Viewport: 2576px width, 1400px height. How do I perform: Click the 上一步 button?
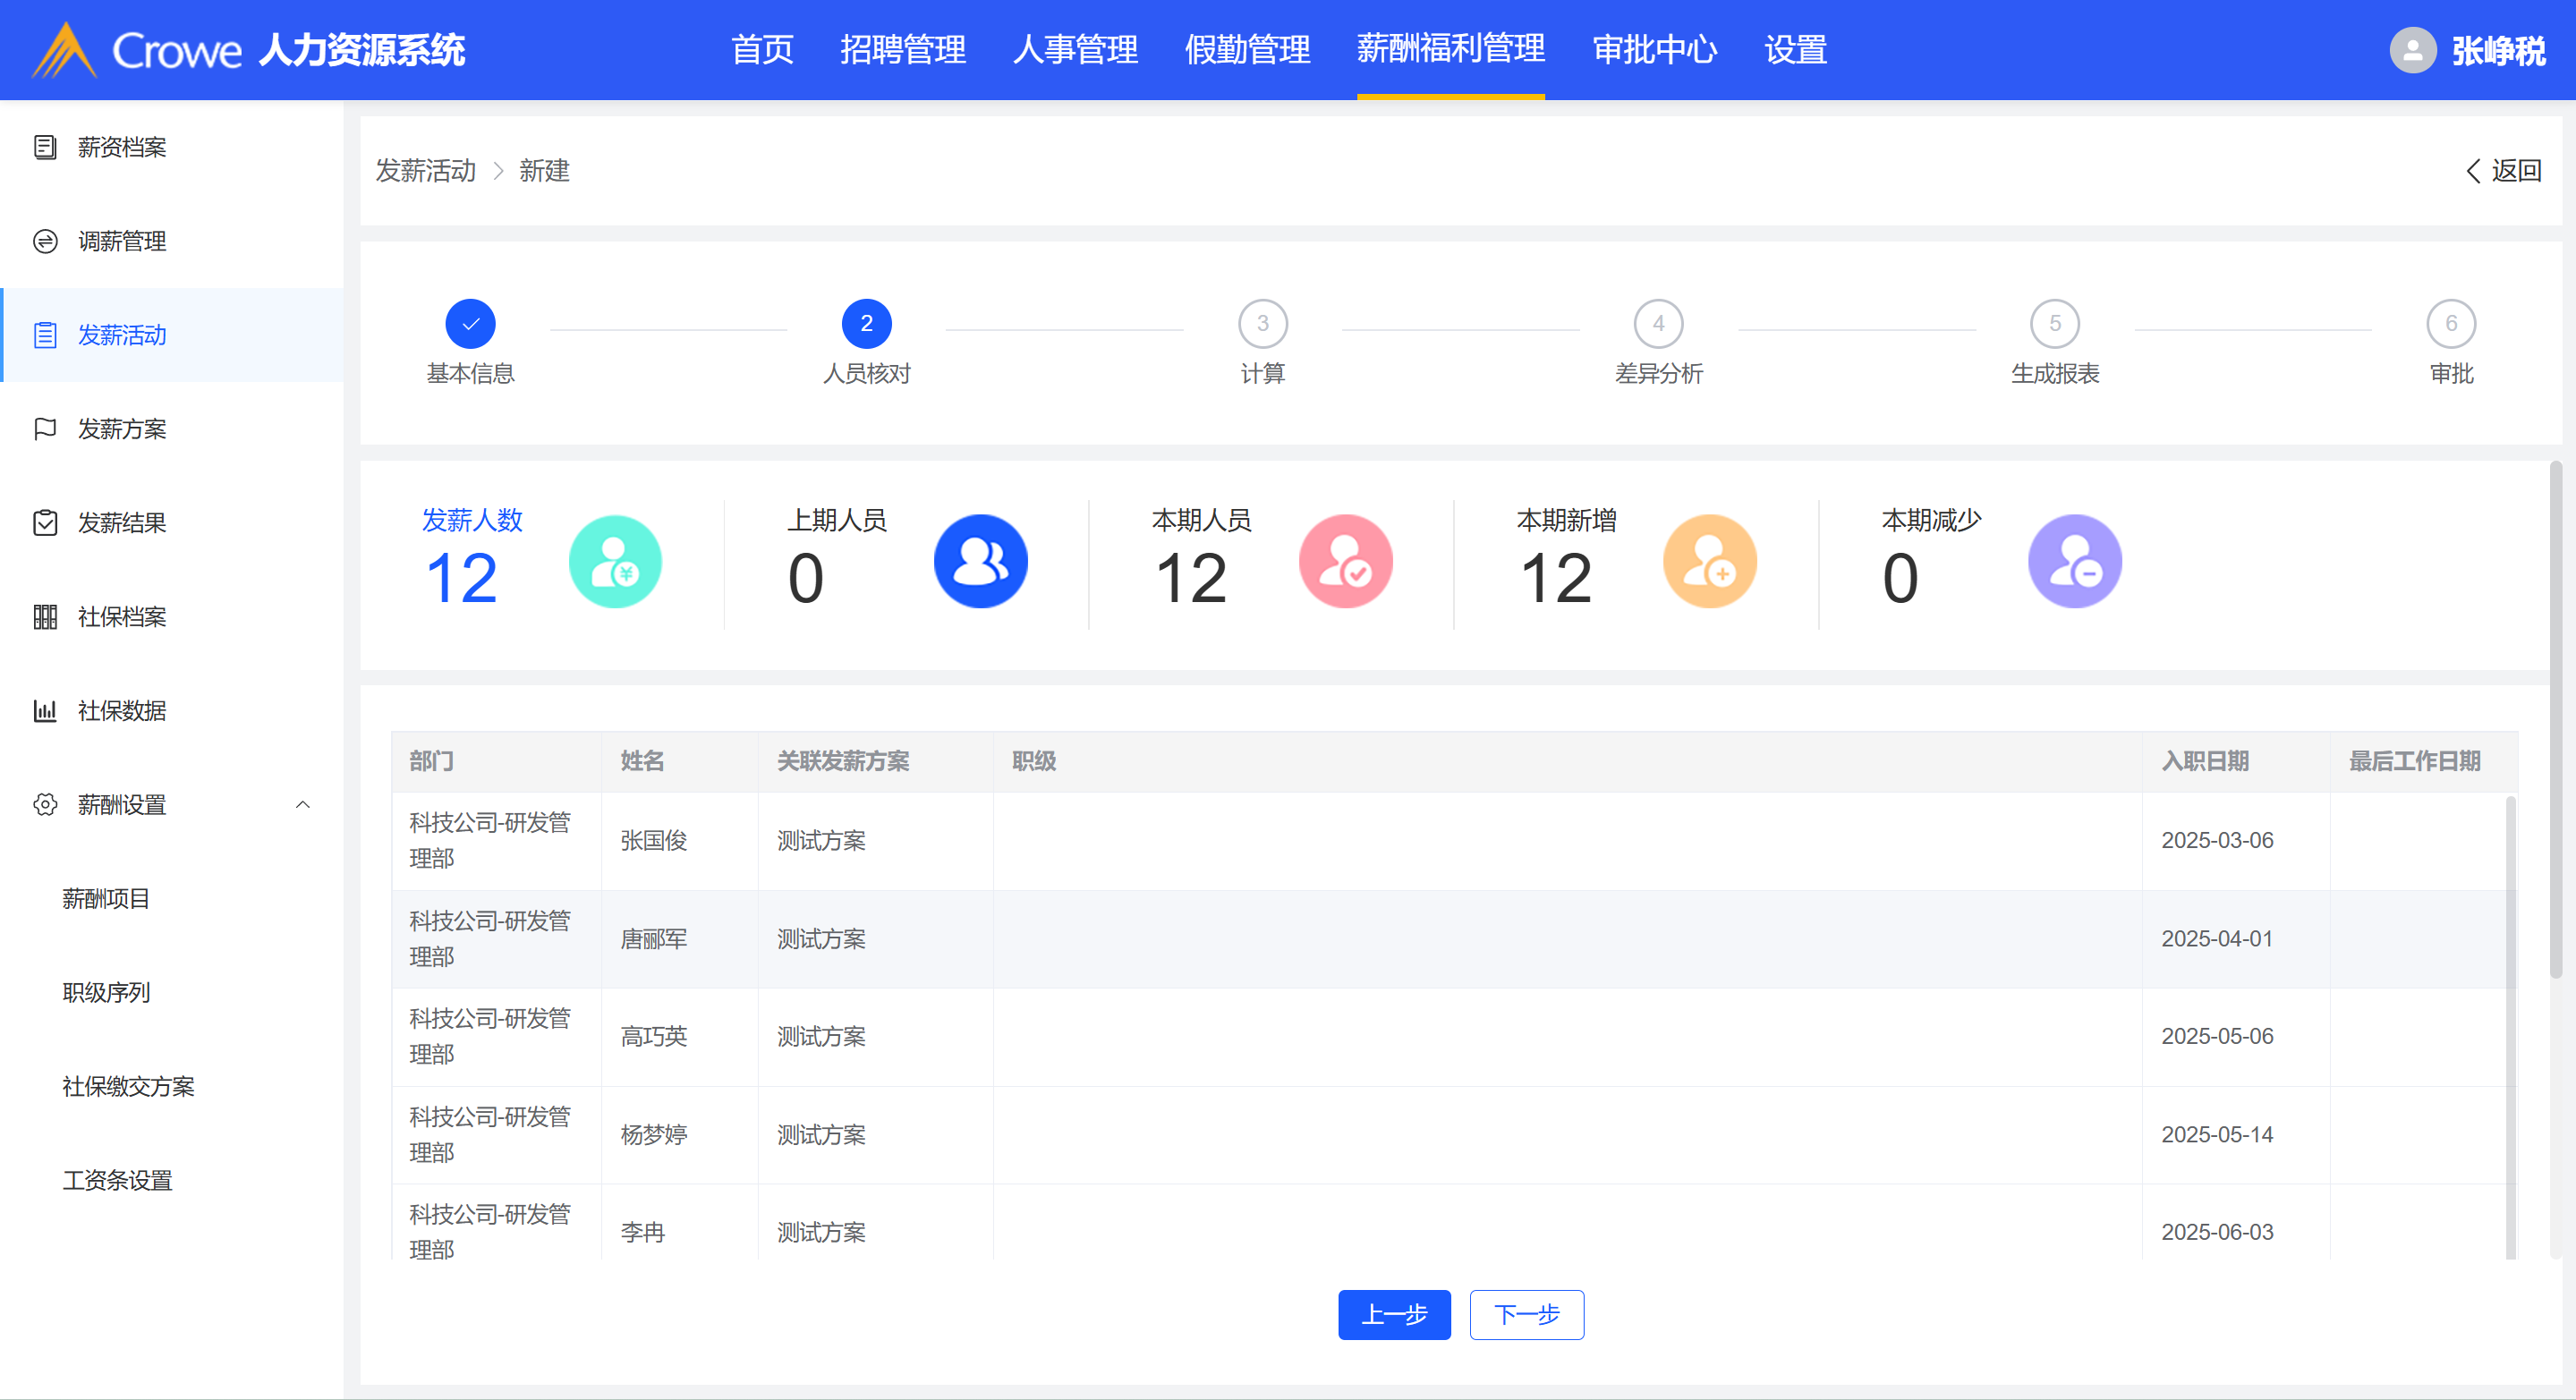(1394, 1314)
